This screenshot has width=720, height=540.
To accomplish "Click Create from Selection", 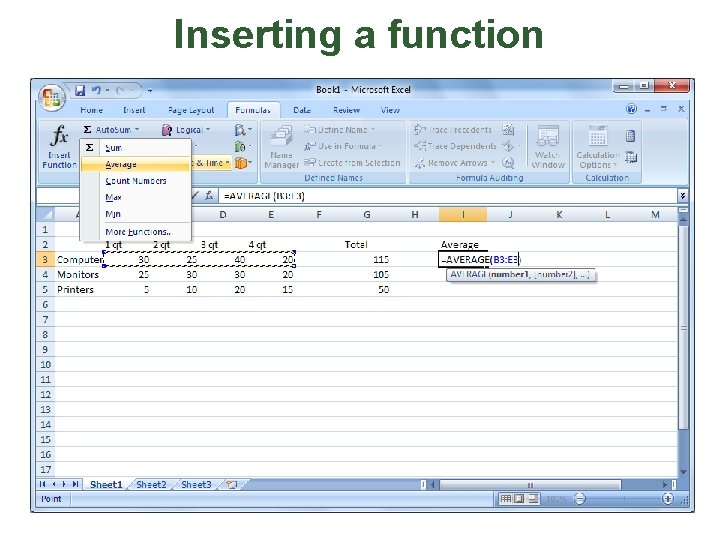I will (x=352, y=163).
